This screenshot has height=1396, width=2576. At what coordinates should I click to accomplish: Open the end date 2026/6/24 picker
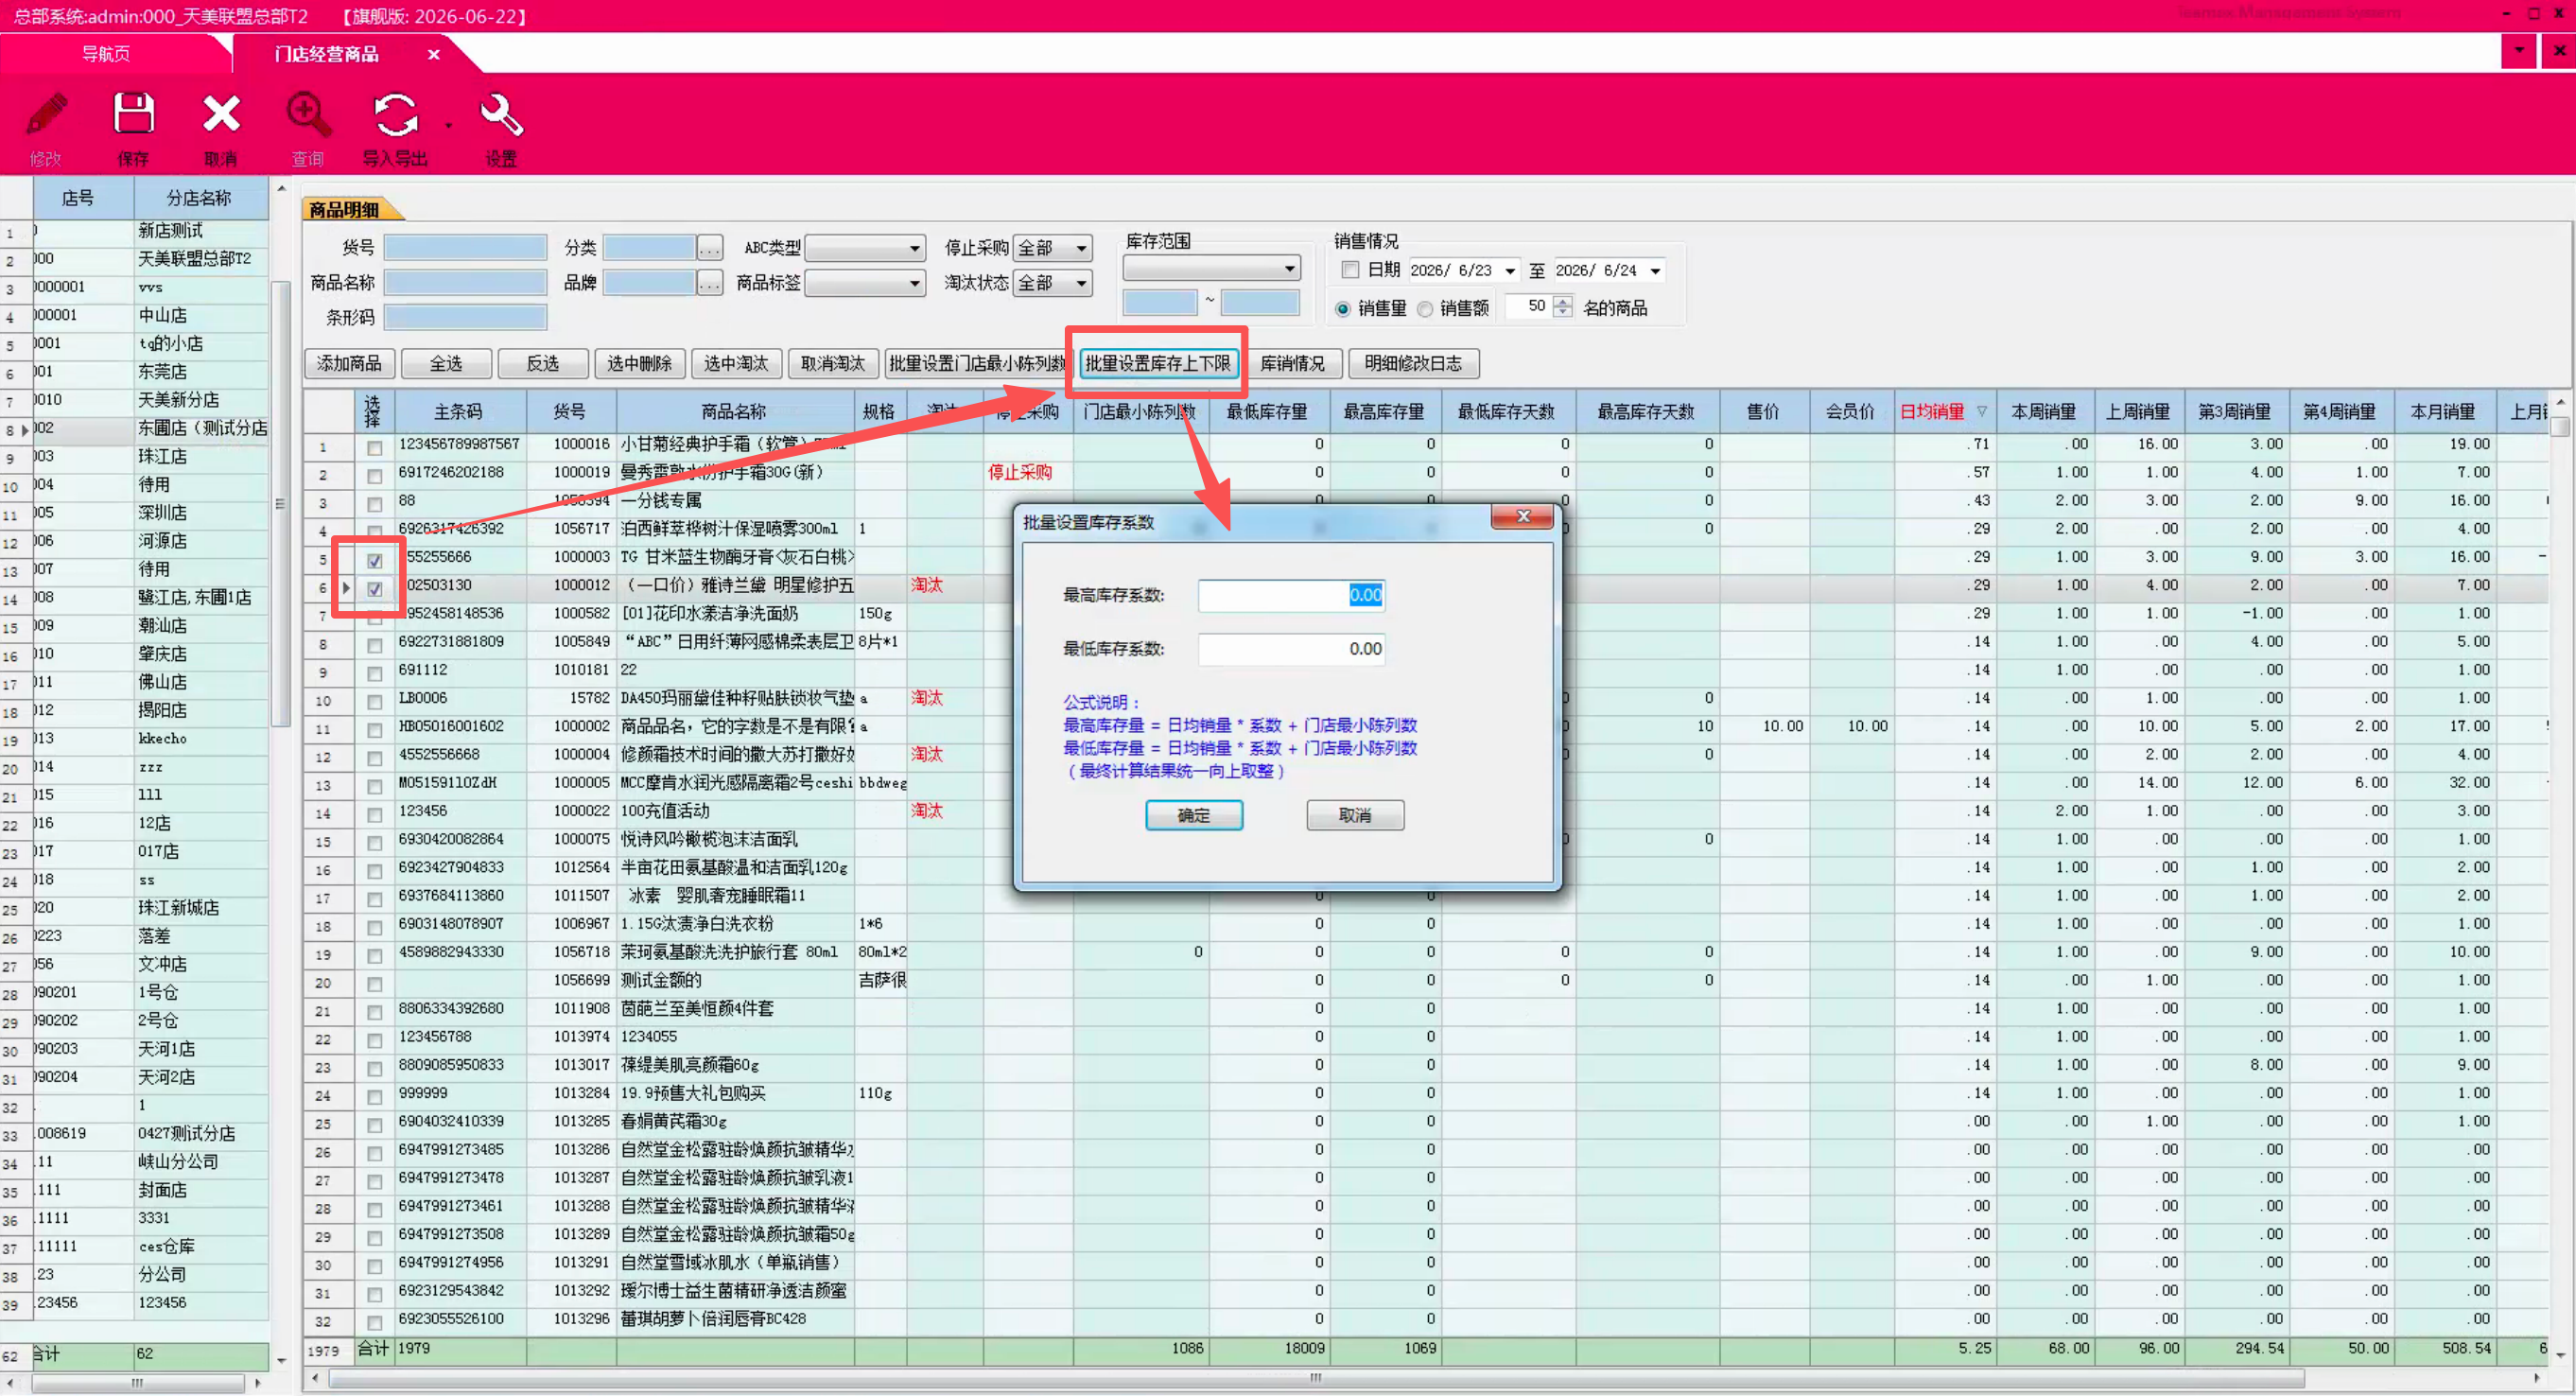pos(1655,271)
